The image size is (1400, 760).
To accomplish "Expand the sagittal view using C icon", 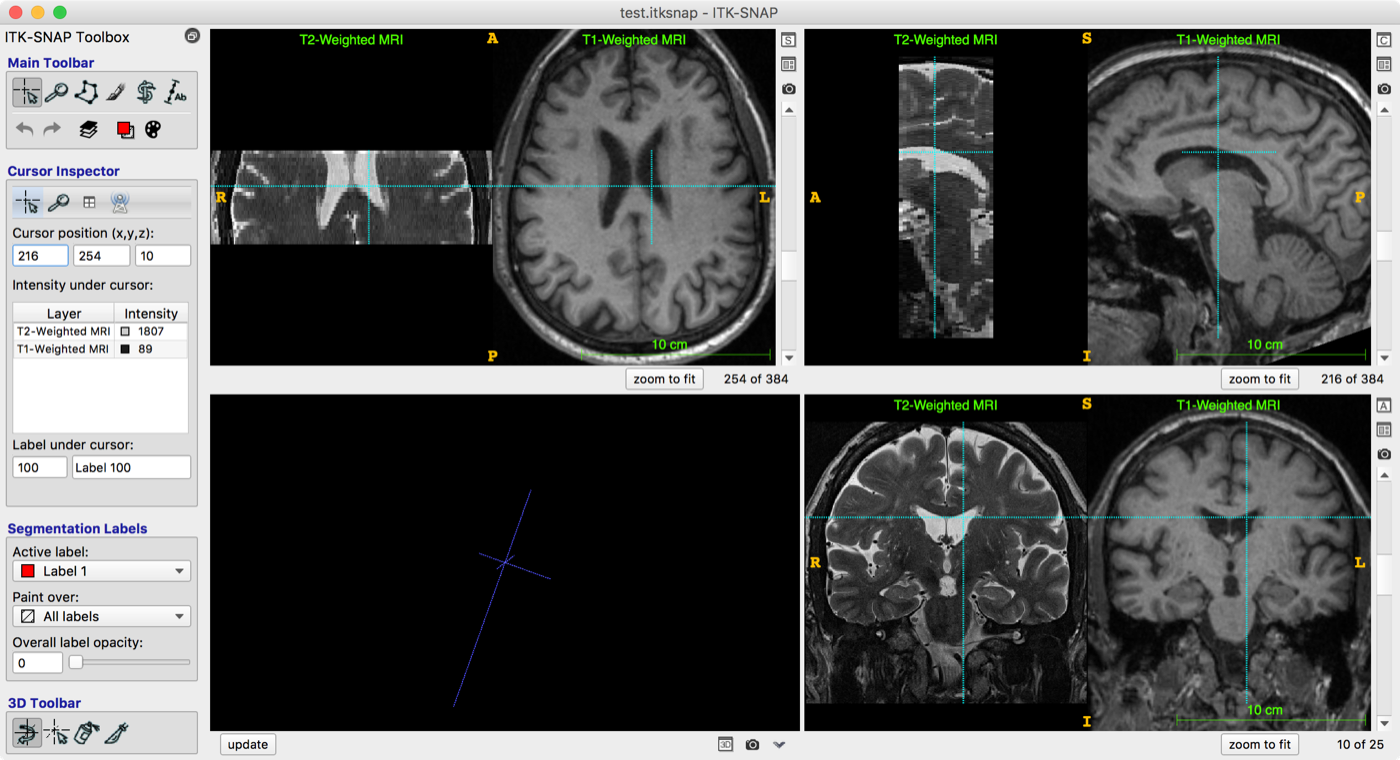I will (1384, 40).
